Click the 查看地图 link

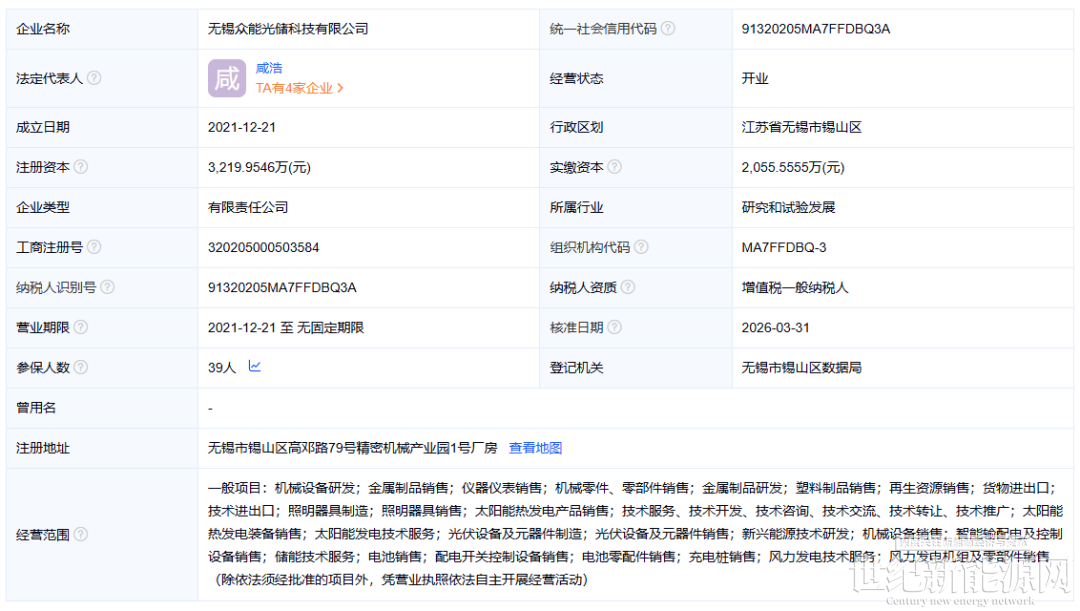click(x=535, y=448)
